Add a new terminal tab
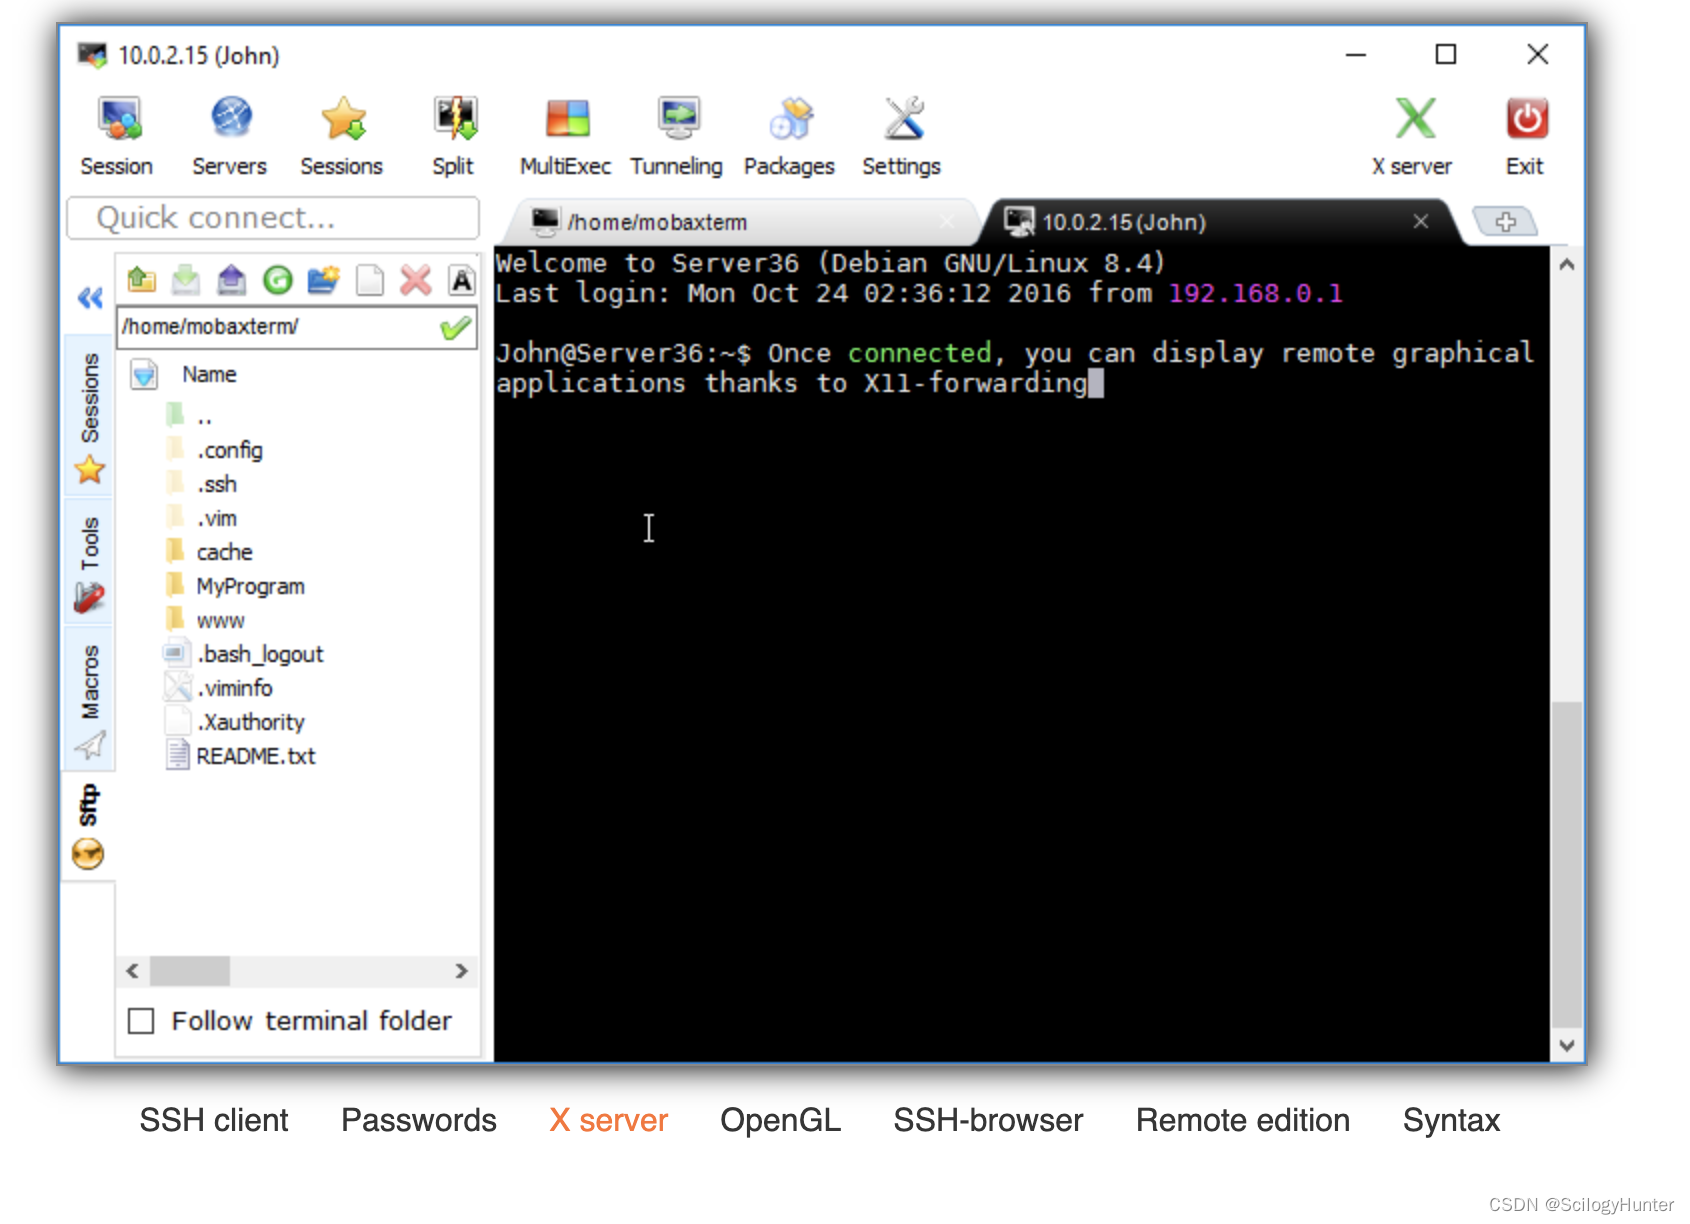1690x1224 pixels. (1505, 222)
